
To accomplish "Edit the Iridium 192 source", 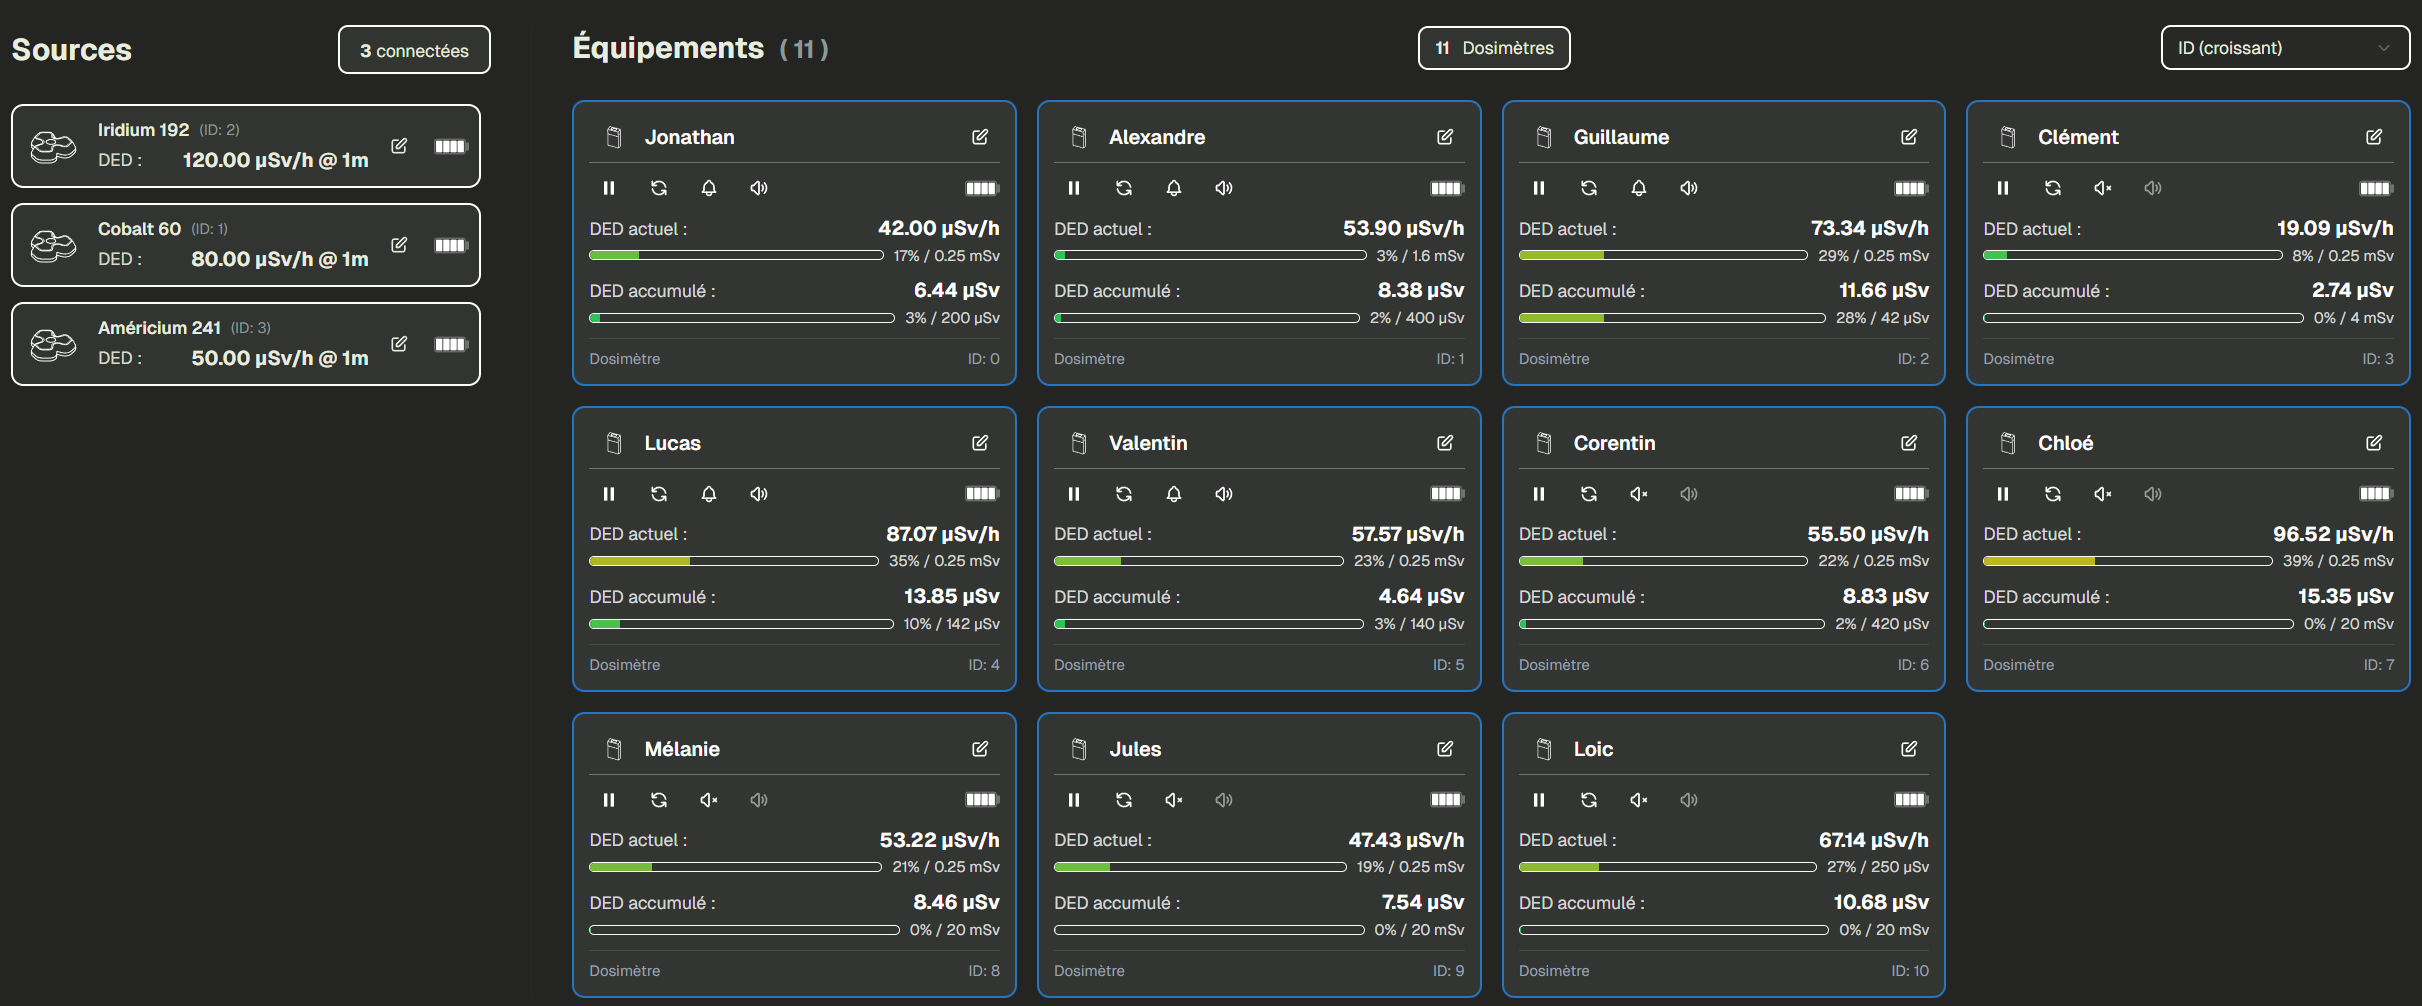I will pyautogui.click(x=399, y=145).
